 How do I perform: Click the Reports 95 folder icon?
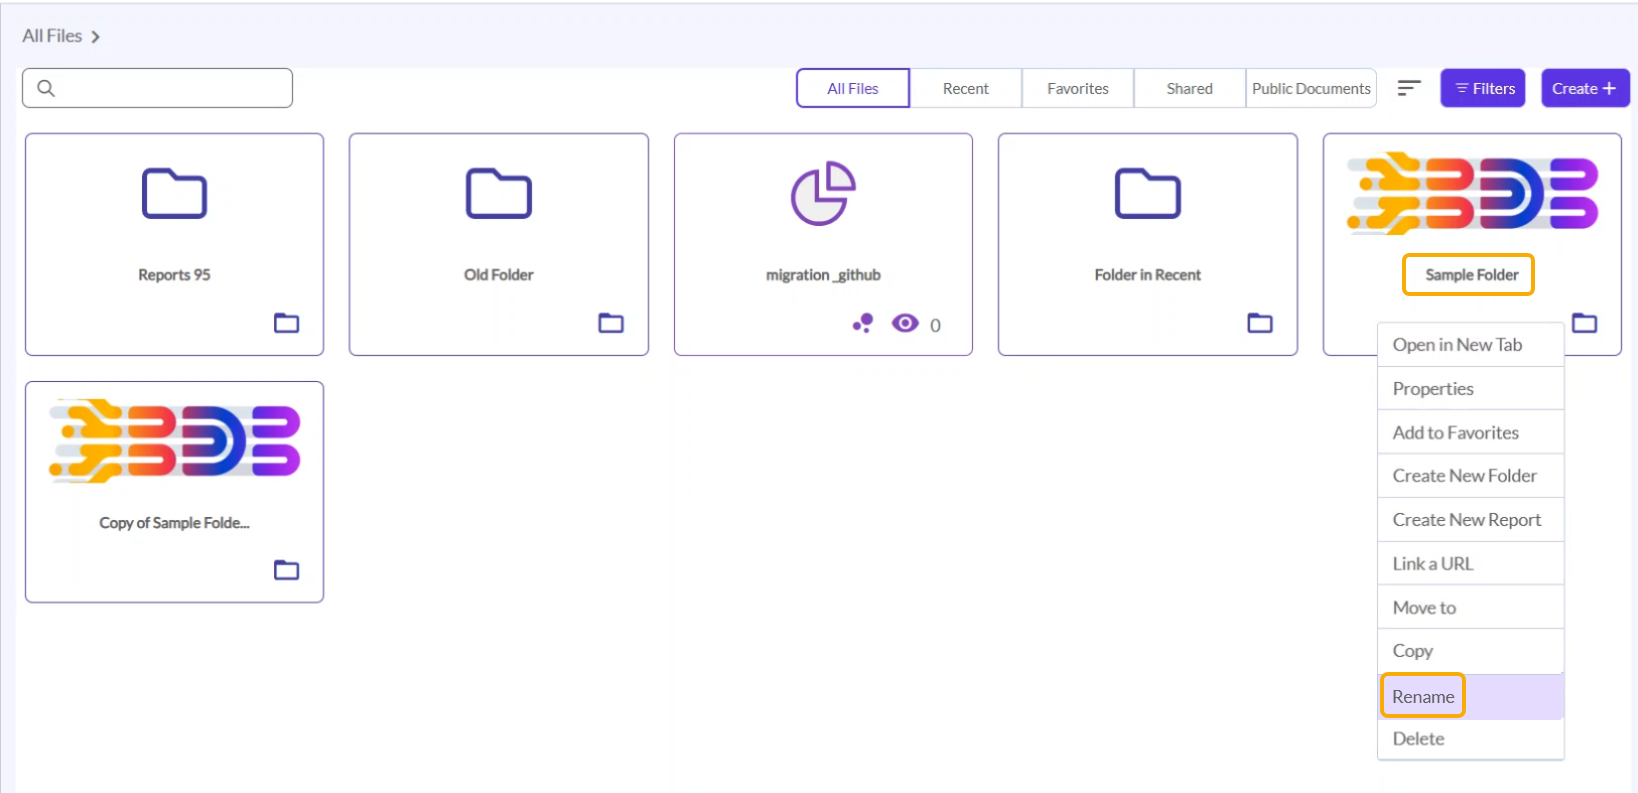click(174, 194)
